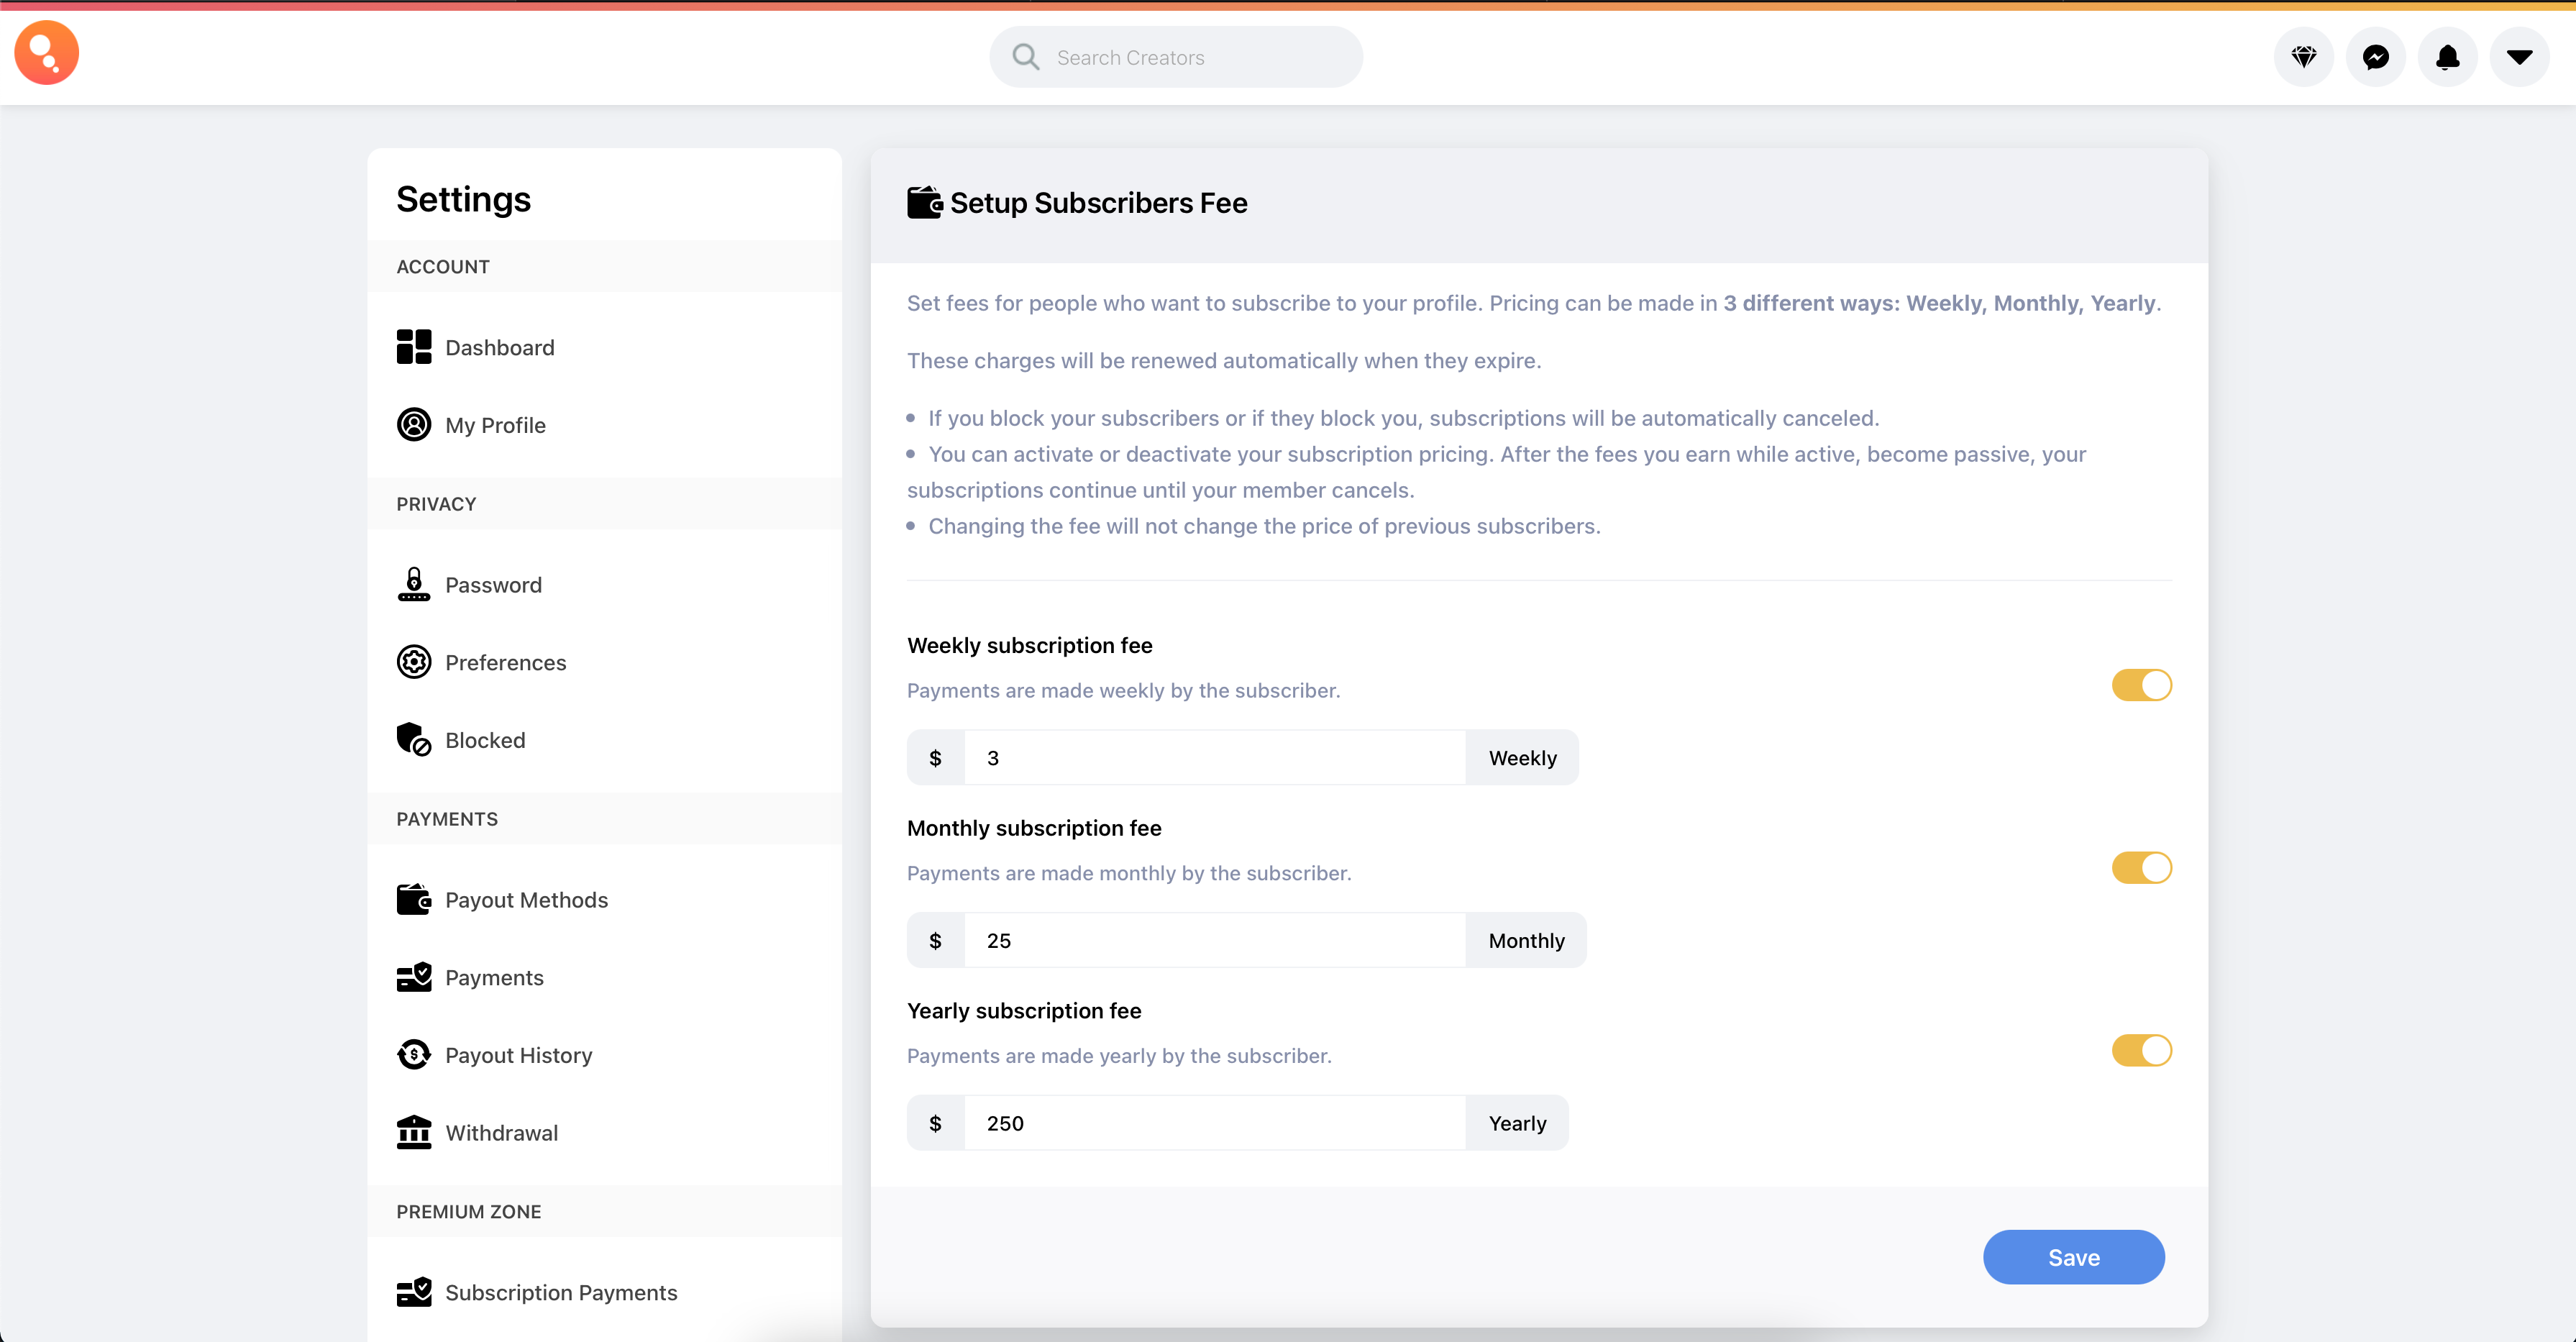Image resolution: width=2576 pixels, height=1342 pixels.
Task: Open the diamond premium icon
Action: point(2303,57)
